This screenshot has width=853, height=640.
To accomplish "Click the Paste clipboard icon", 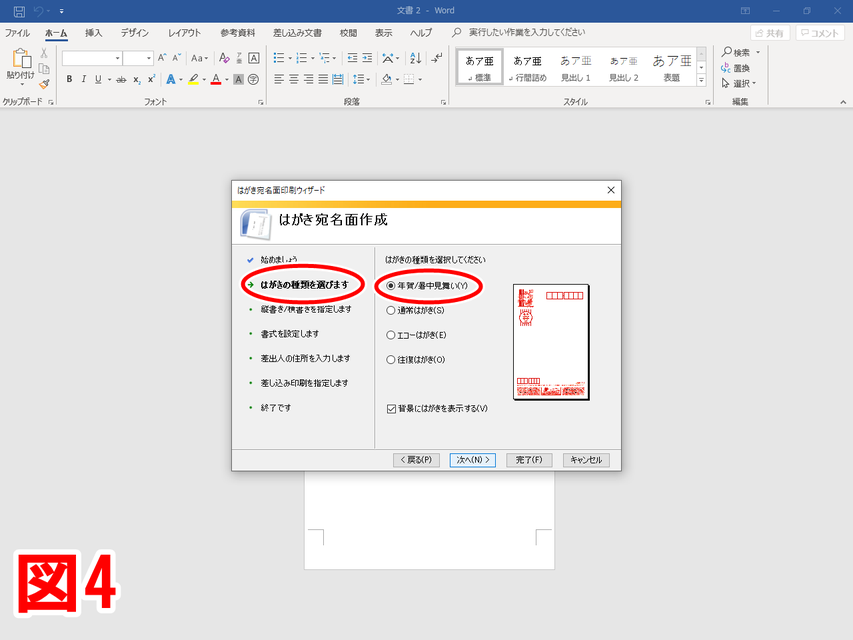I will coord(21,59).
